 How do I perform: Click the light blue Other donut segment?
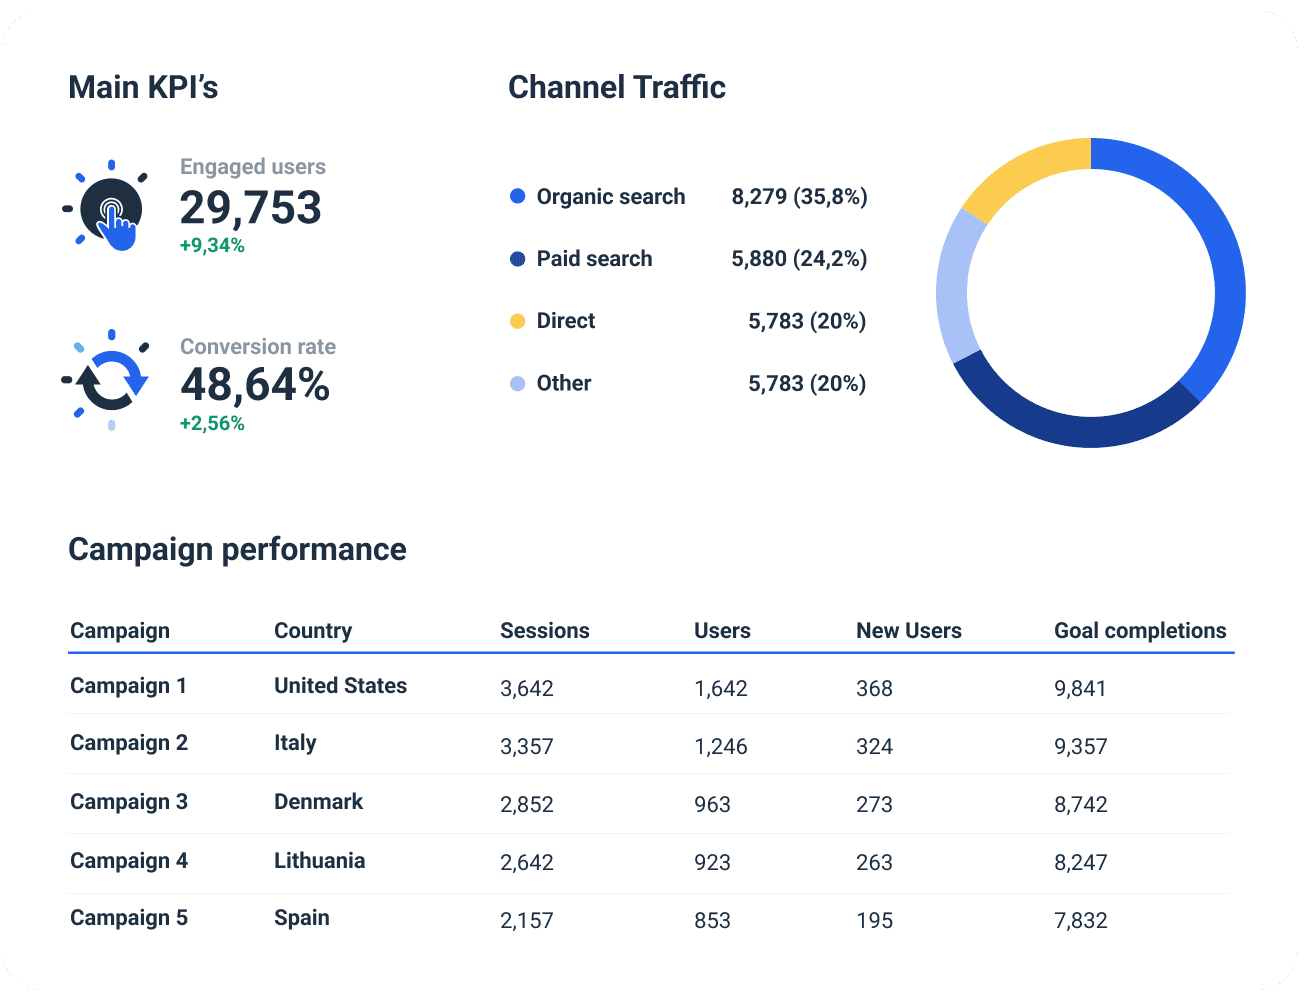[x=950, y=295]
